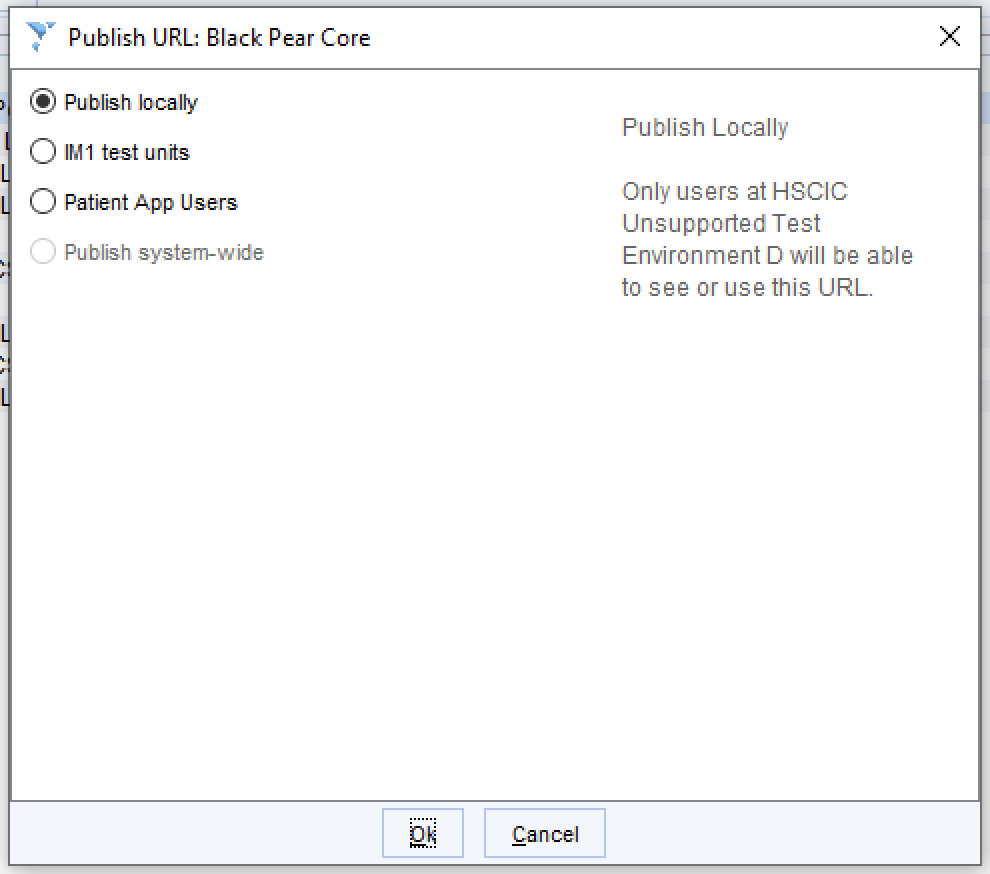Click the 'Publish Locally' description heading
The width and height of the screenshot is (990, 874).
(705, 128)
